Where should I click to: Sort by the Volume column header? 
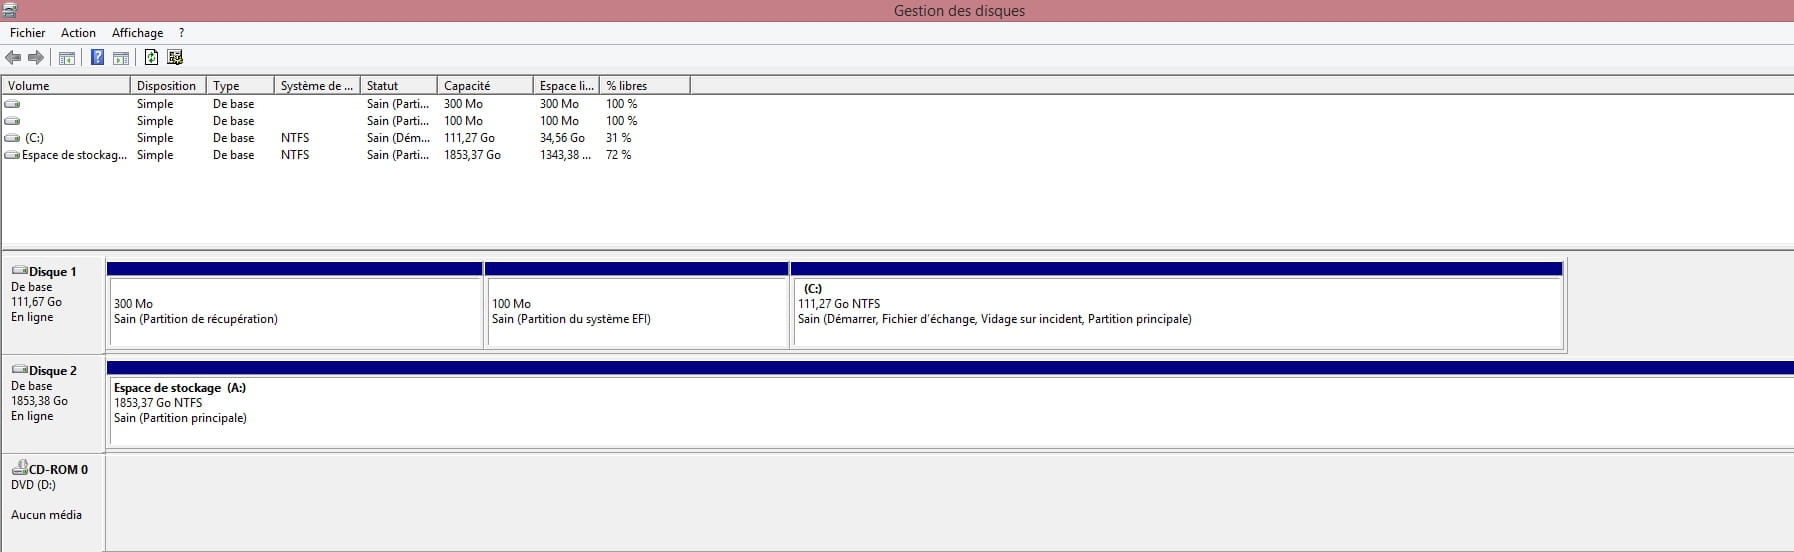pyautogui.click(x=66, y=86)
